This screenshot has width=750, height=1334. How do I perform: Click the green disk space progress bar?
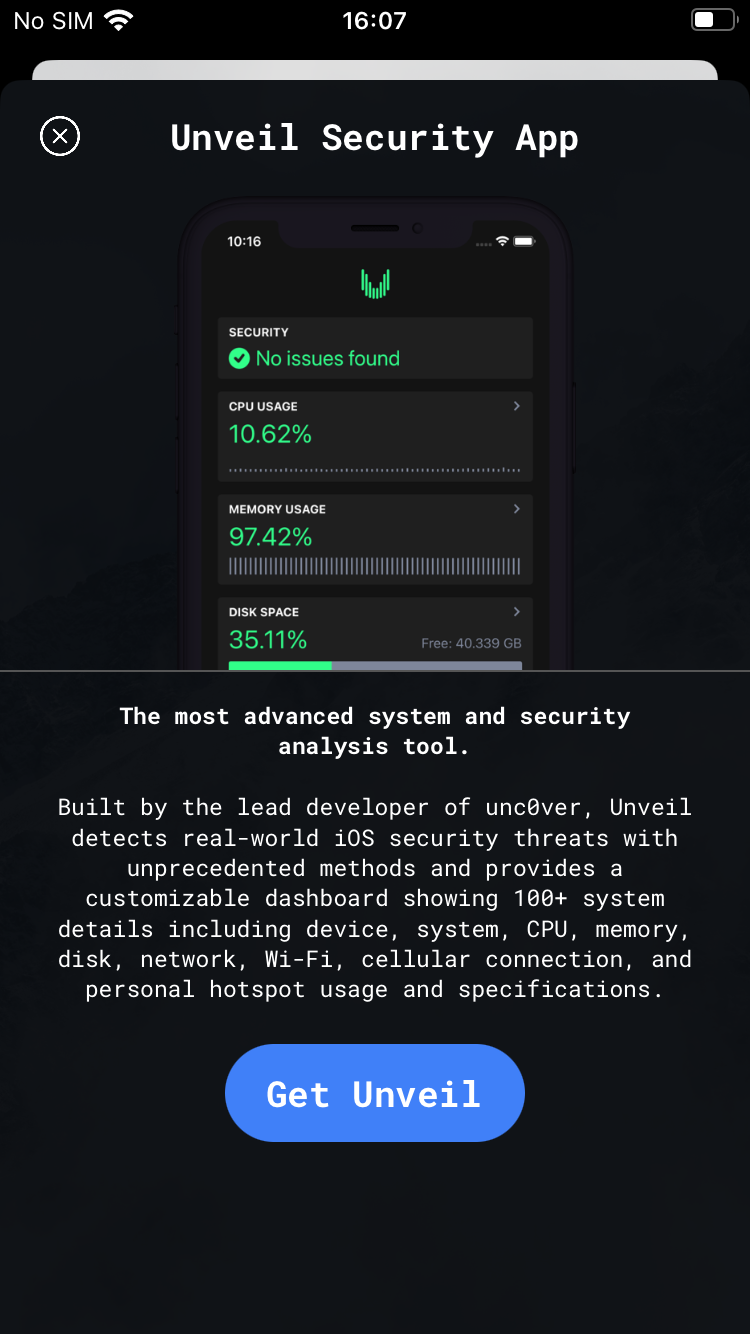[280, 665]
